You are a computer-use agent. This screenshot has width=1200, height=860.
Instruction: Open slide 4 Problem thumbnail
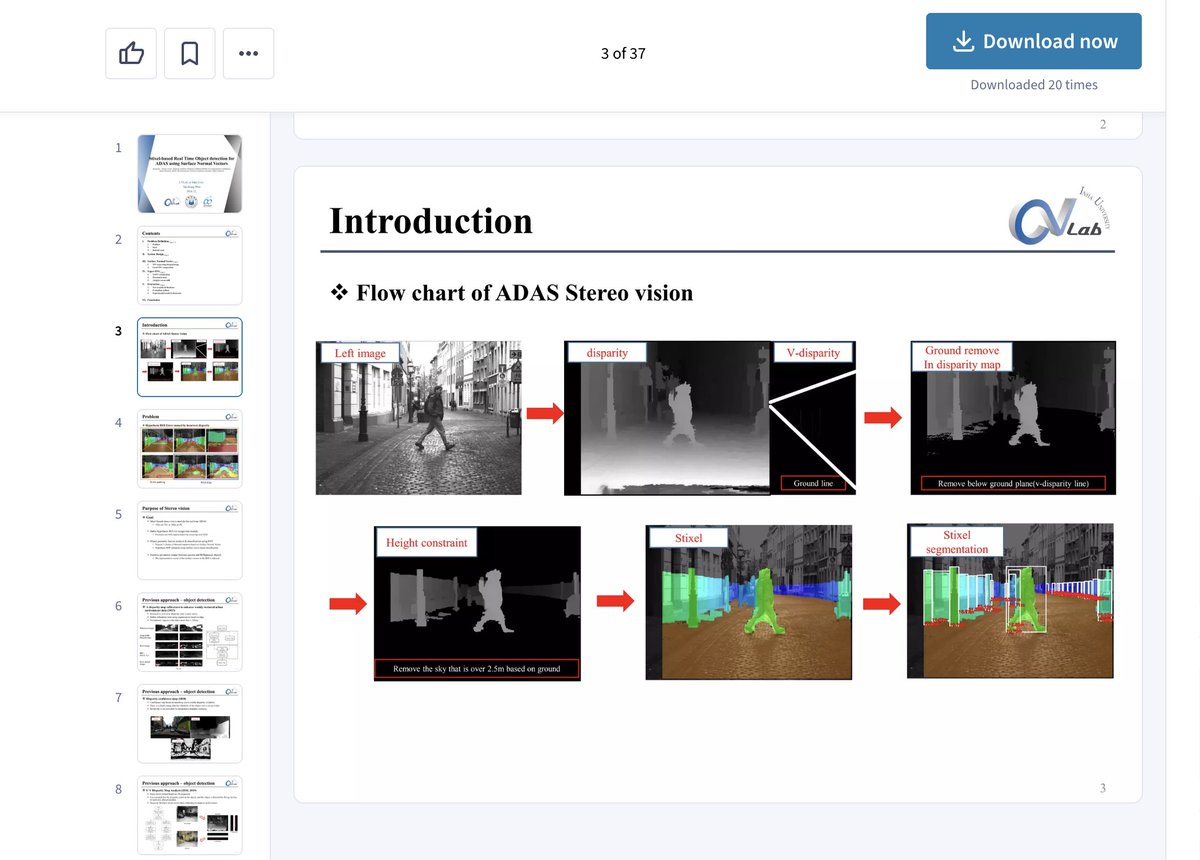click(190, 448)
